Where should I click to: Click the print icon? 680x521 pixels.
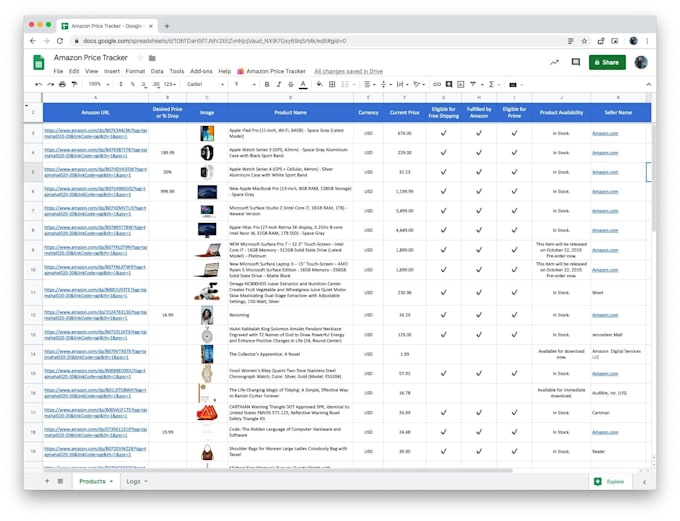click(x=62, y=84)
